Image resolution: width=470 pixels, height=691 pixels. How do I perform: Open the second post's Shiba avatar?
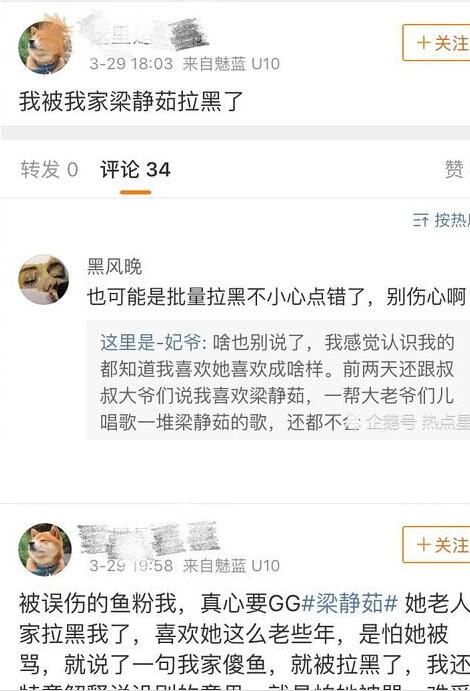pos(44,549)
